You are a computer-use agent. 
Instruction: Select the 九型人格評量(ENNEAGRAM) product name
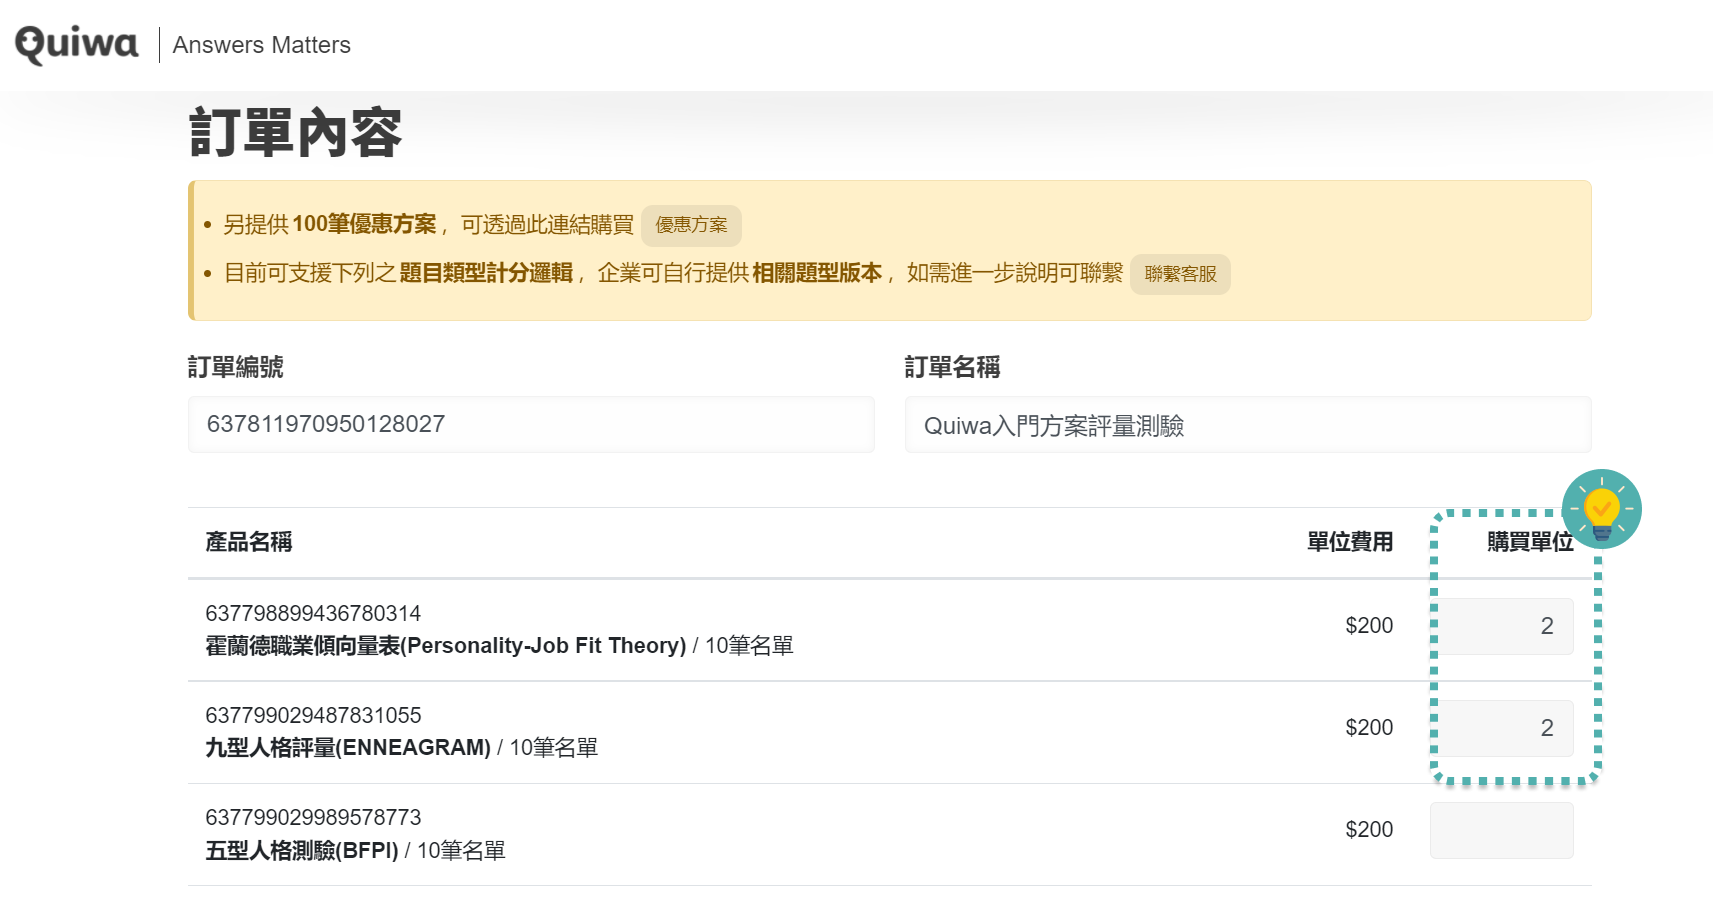click(348, 748)
